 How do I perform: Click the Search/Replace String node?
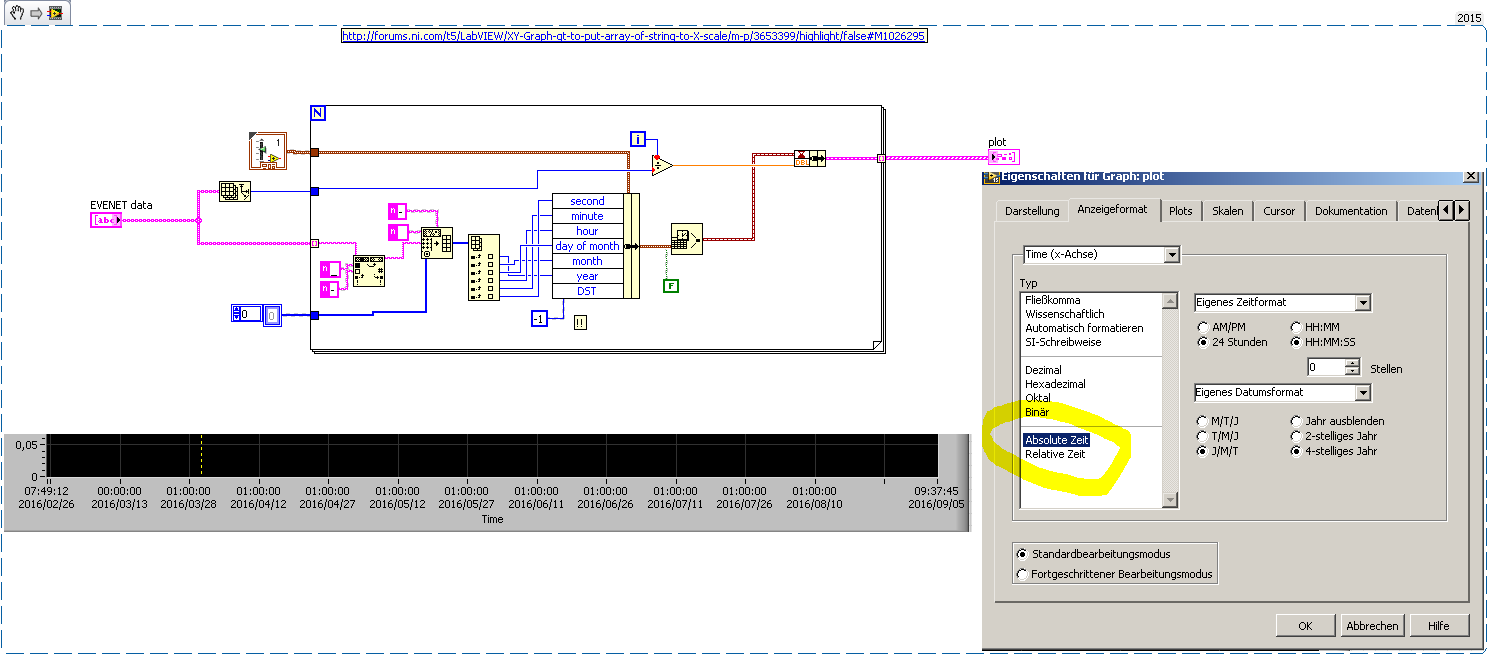[370, 271]
